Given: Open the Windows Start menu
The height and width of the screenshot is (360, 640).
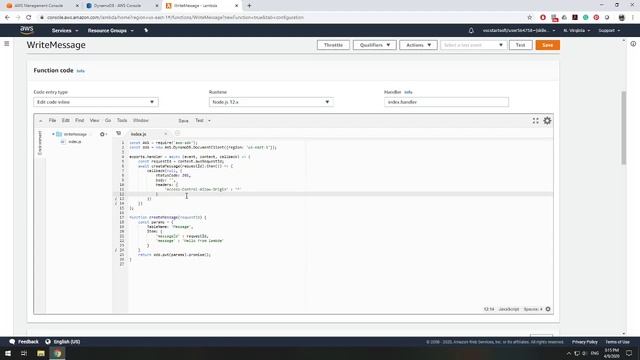Looking at the screenshot, I should coord(8,353).
